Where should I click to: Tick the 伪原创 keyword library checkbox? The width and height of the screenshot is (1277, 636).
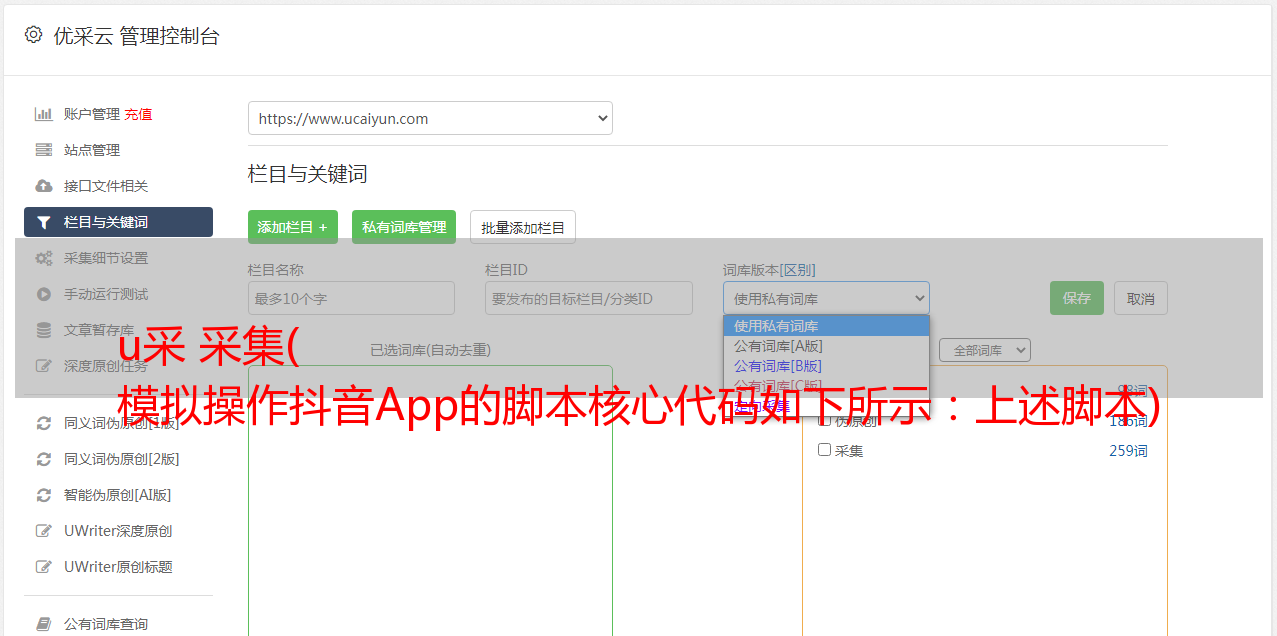[x=825, y=420]
